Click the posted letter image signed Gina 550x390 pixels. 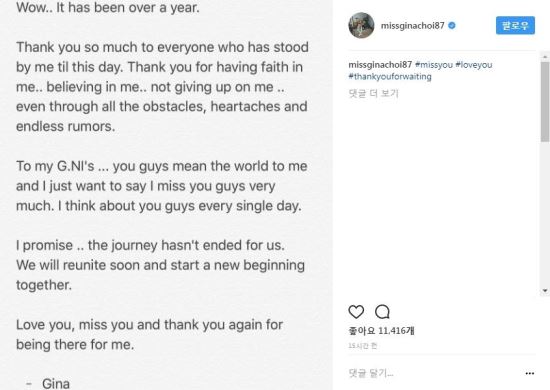click(x=166, y=195)
